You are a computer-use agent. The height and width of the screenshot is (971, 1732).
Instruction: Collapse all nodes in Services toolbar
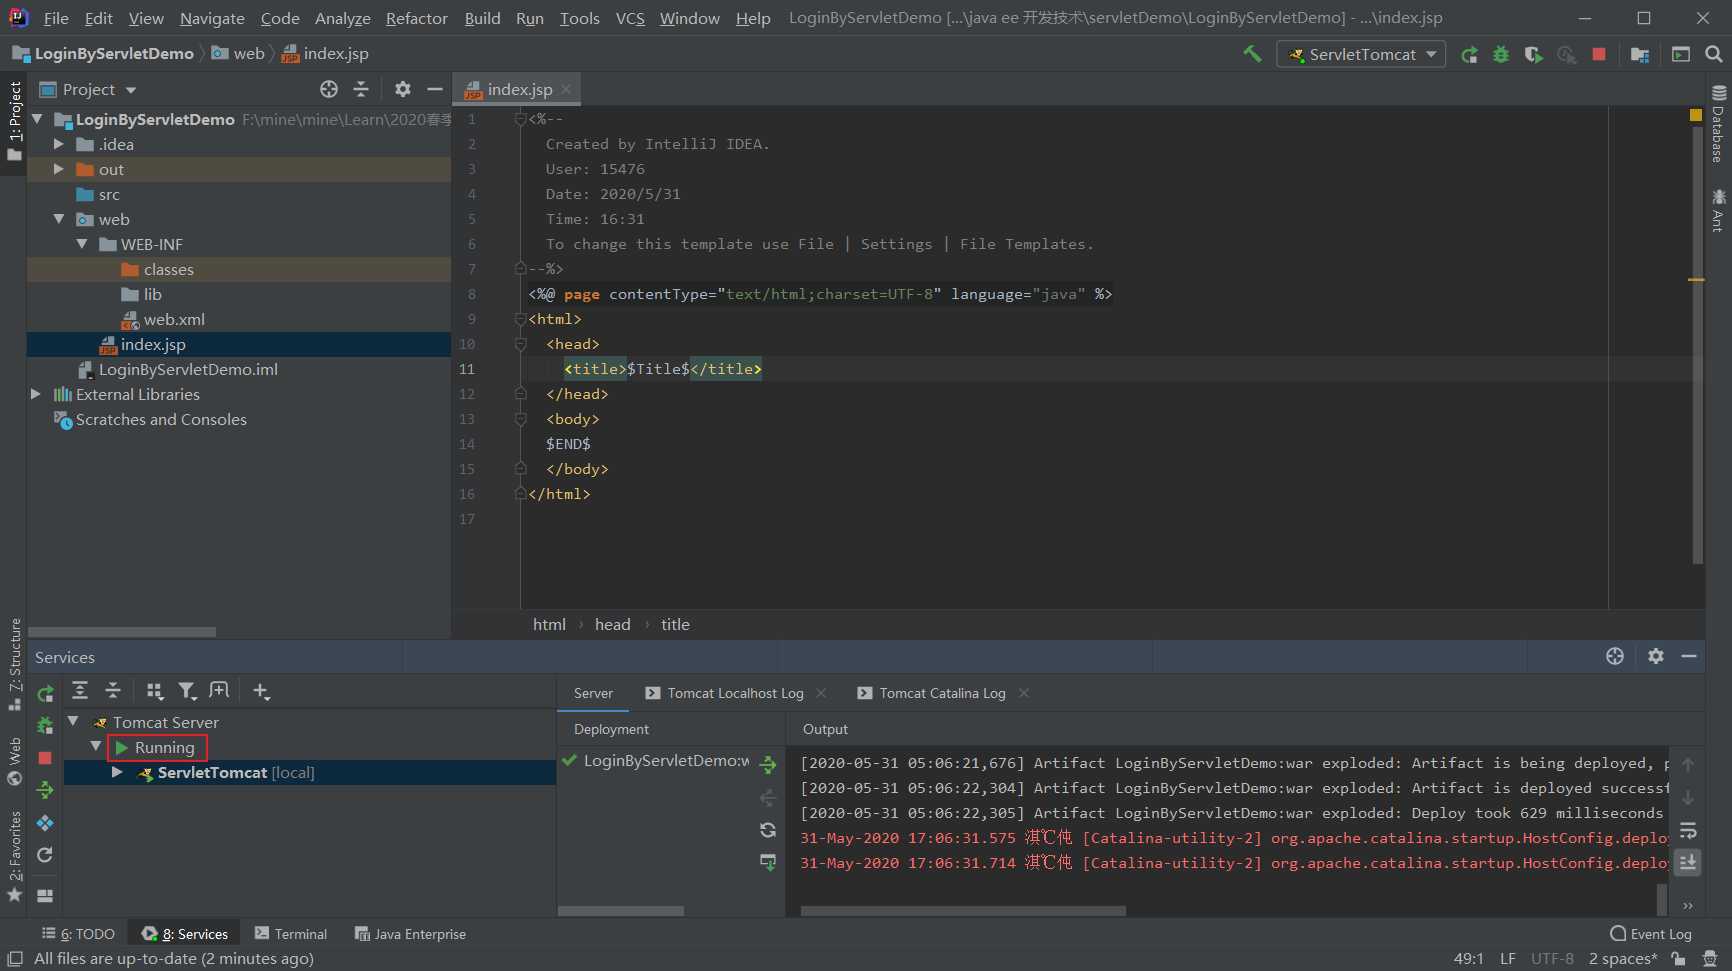113,690
